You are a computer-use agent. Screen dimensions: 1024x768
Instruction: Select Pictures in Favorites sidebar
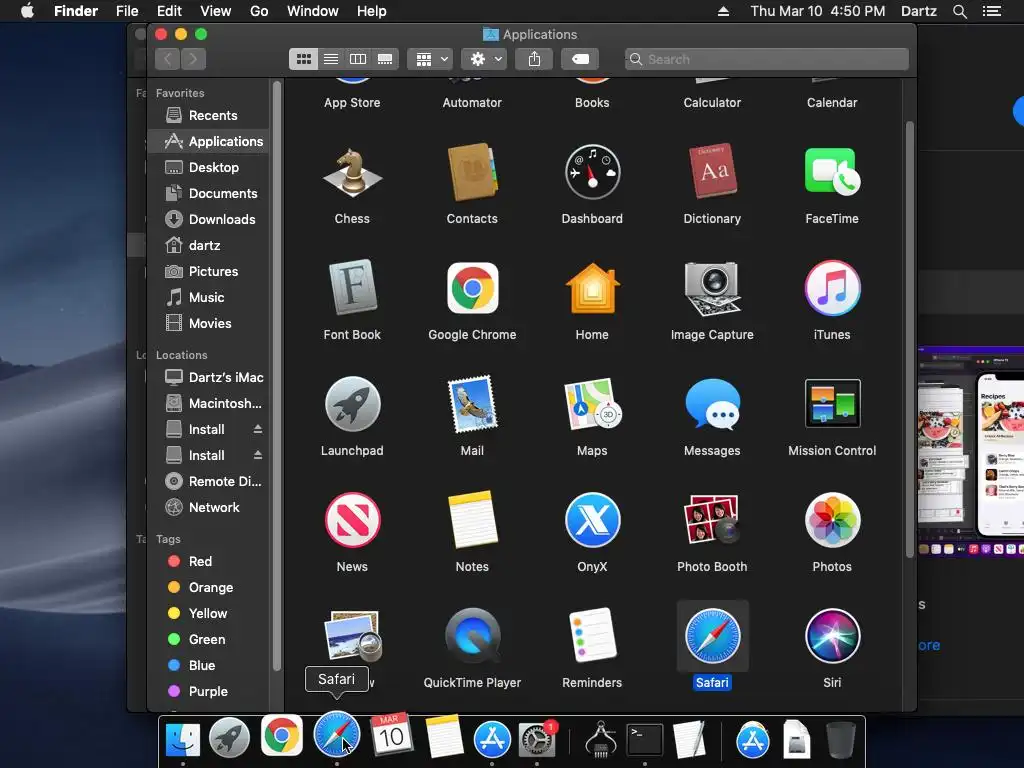208,272
